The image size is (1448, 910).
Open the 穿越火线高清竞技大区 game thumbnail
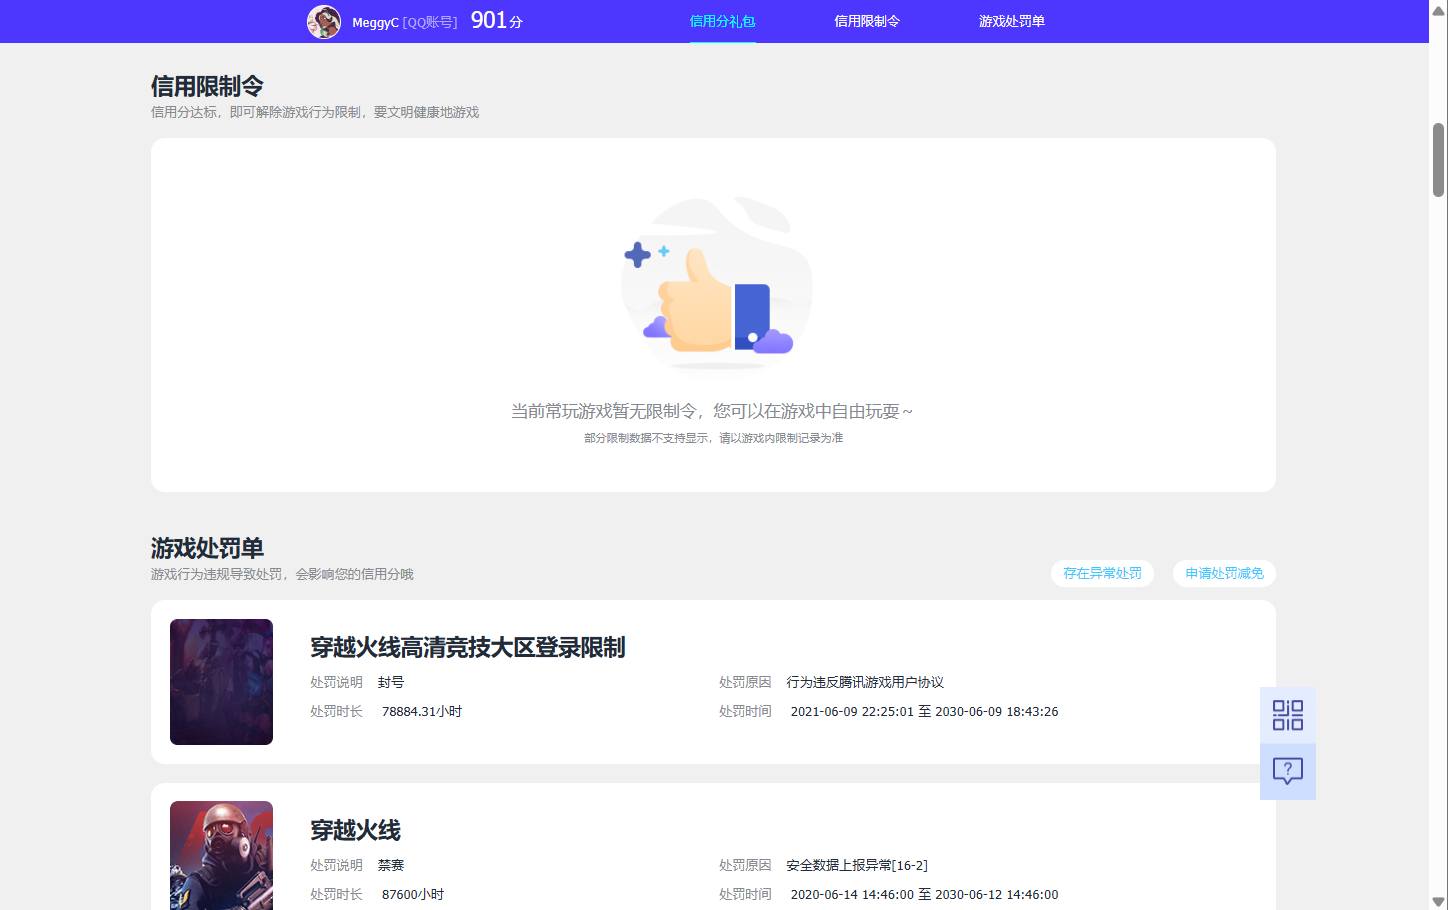point(221,682)
